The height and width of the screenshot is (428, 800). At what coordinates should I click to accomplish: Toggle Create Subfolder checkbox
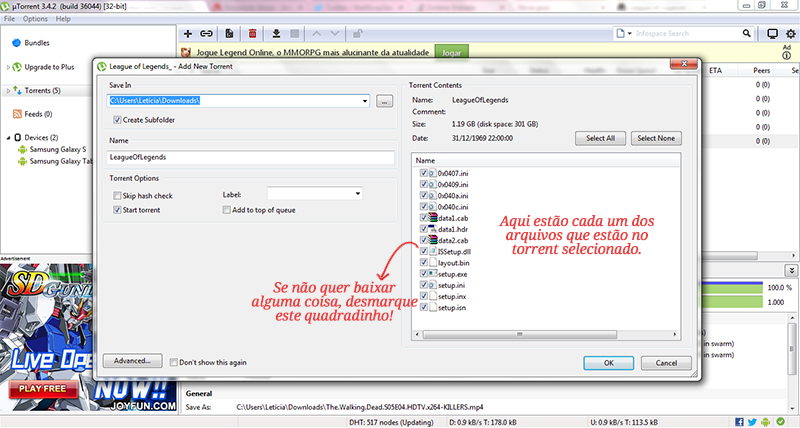(x=117, y=120)
